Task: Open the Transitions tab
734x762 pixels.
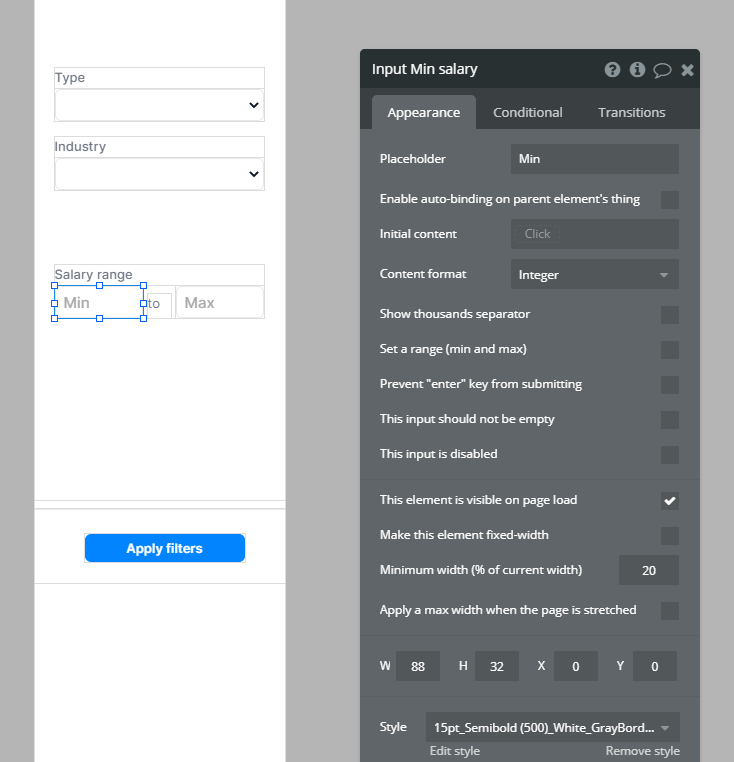Action: [631, 112]
